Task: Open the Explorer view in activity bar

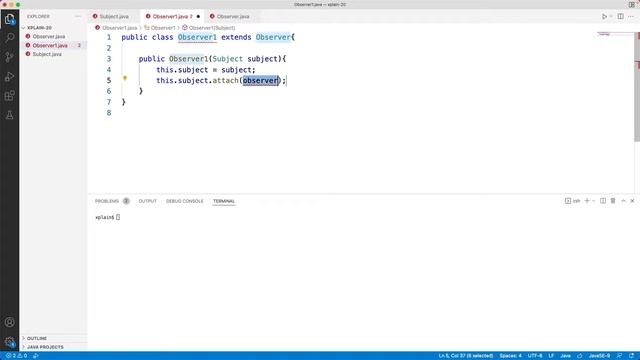Action: tap(9, 19)
